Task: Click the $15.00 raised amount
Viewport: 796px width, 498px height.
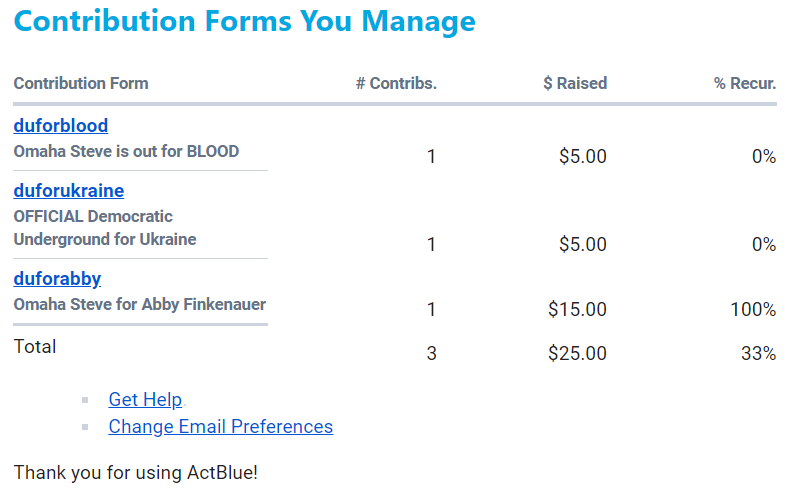Action: pos(577,310)
